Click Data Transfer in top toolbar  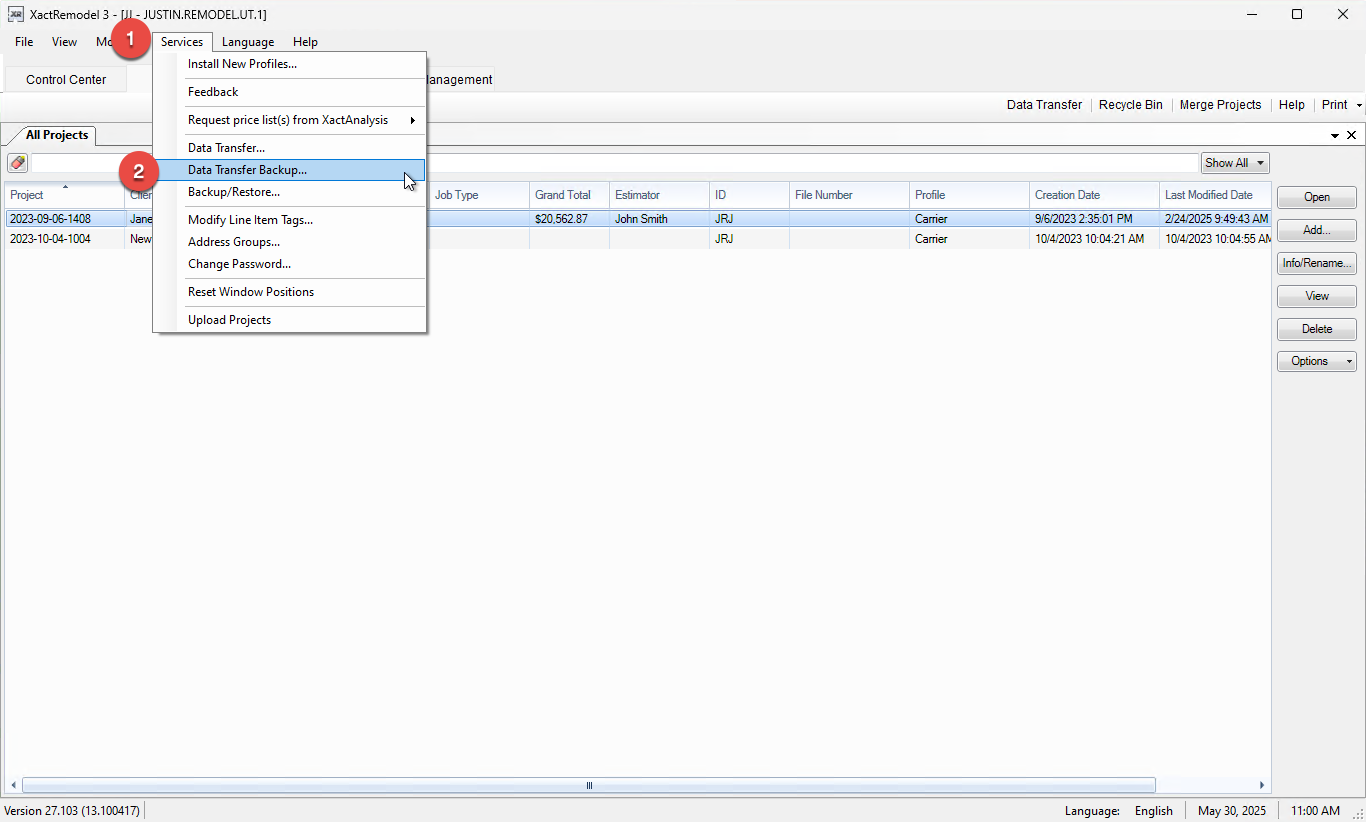coord(1044,105)
